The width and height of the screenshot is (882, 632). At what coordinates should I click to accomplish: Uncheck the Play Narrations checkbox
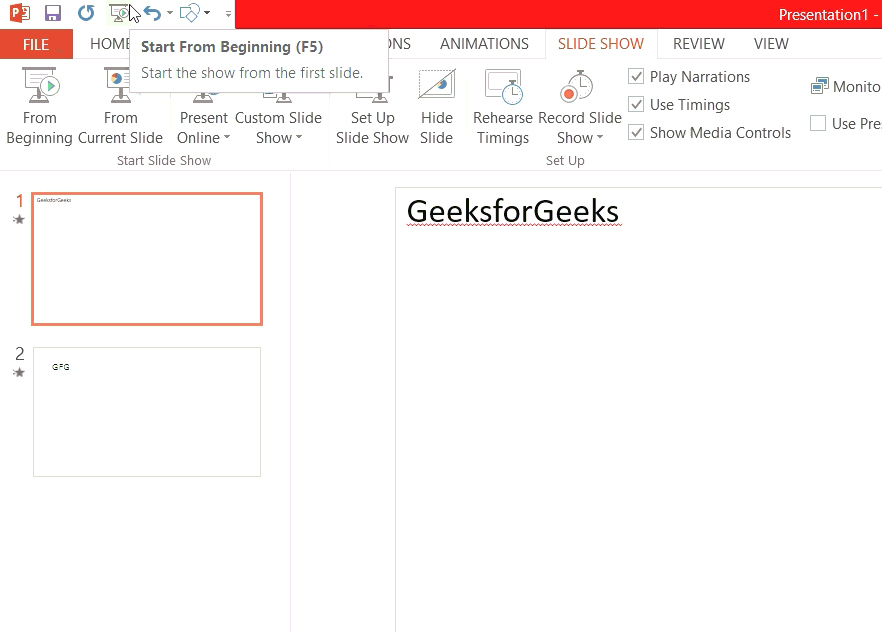pyautogui.click(x=636, y=76)
